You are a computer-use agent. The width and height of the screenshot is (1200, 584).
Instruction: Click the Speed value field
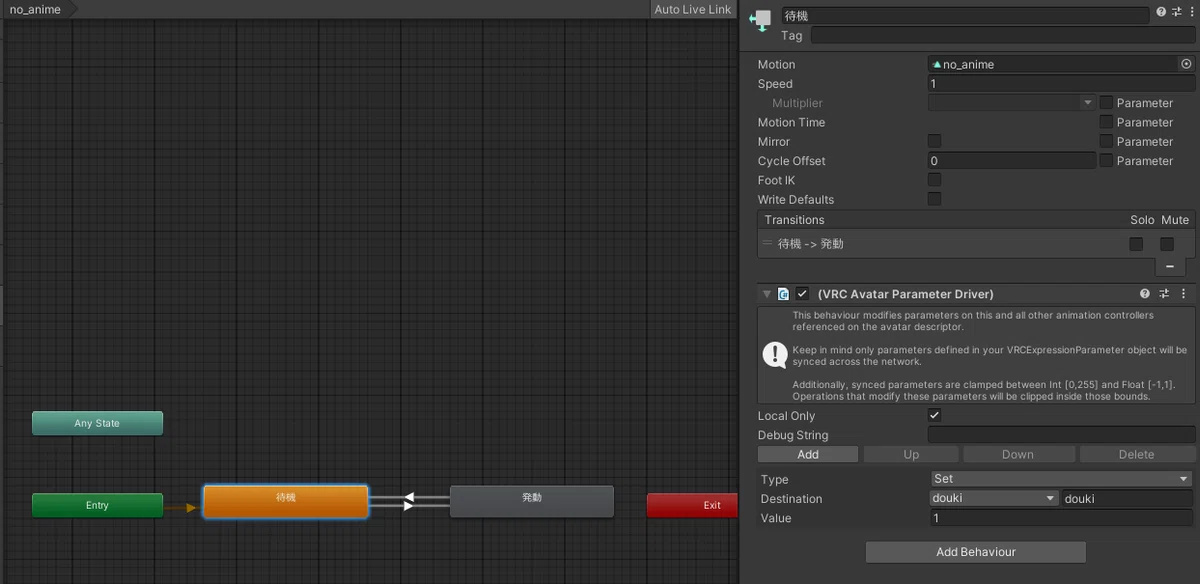(x=1062, y=84)
